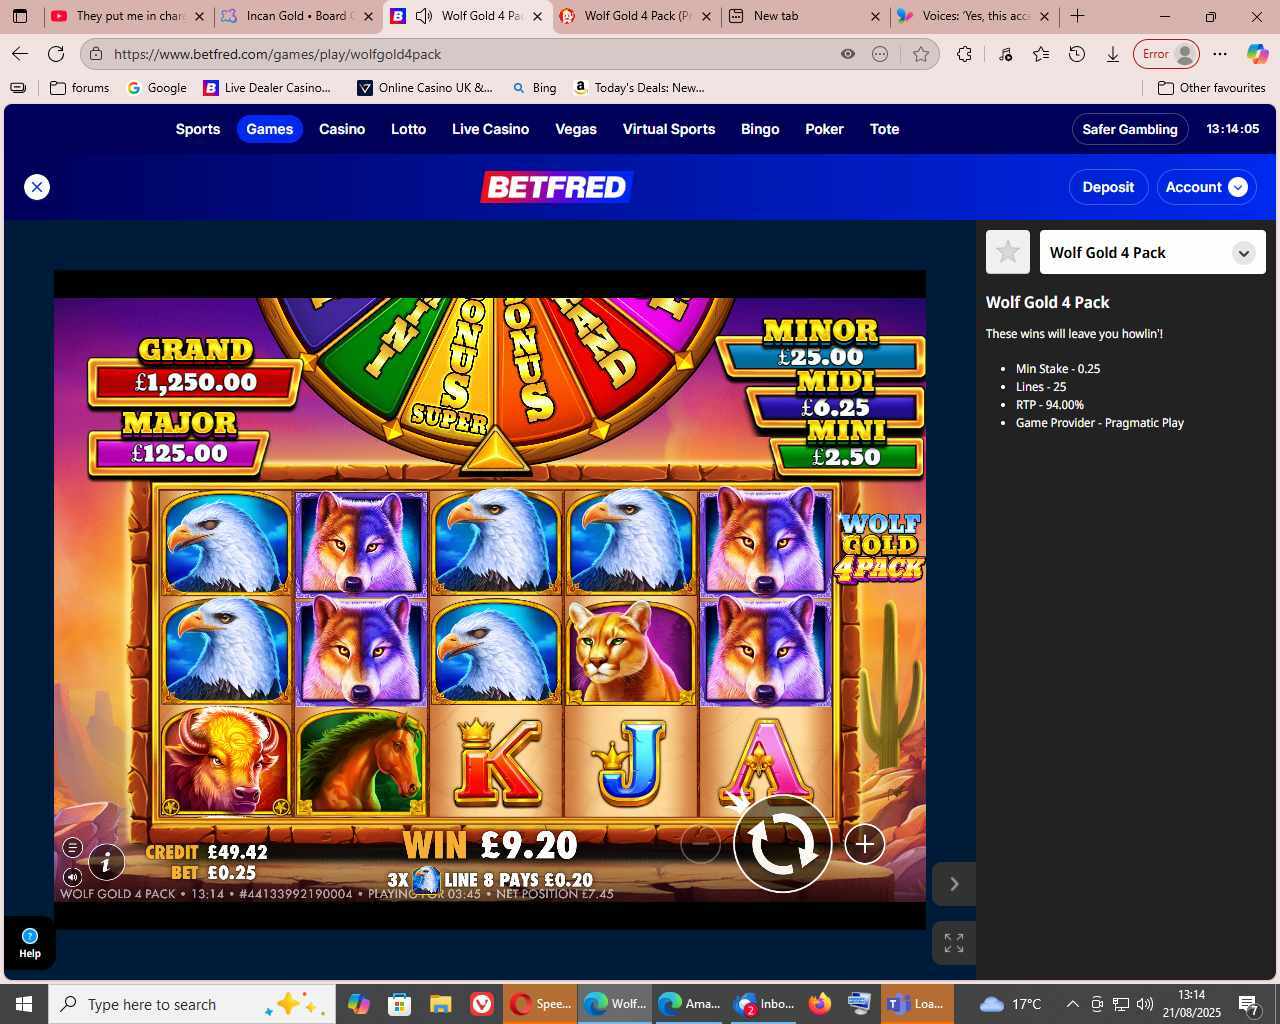Add Wolf Gold 4 Pack to favourites star
1280x1024 pixels.
pyautogui.click(x=1007, y=252)
